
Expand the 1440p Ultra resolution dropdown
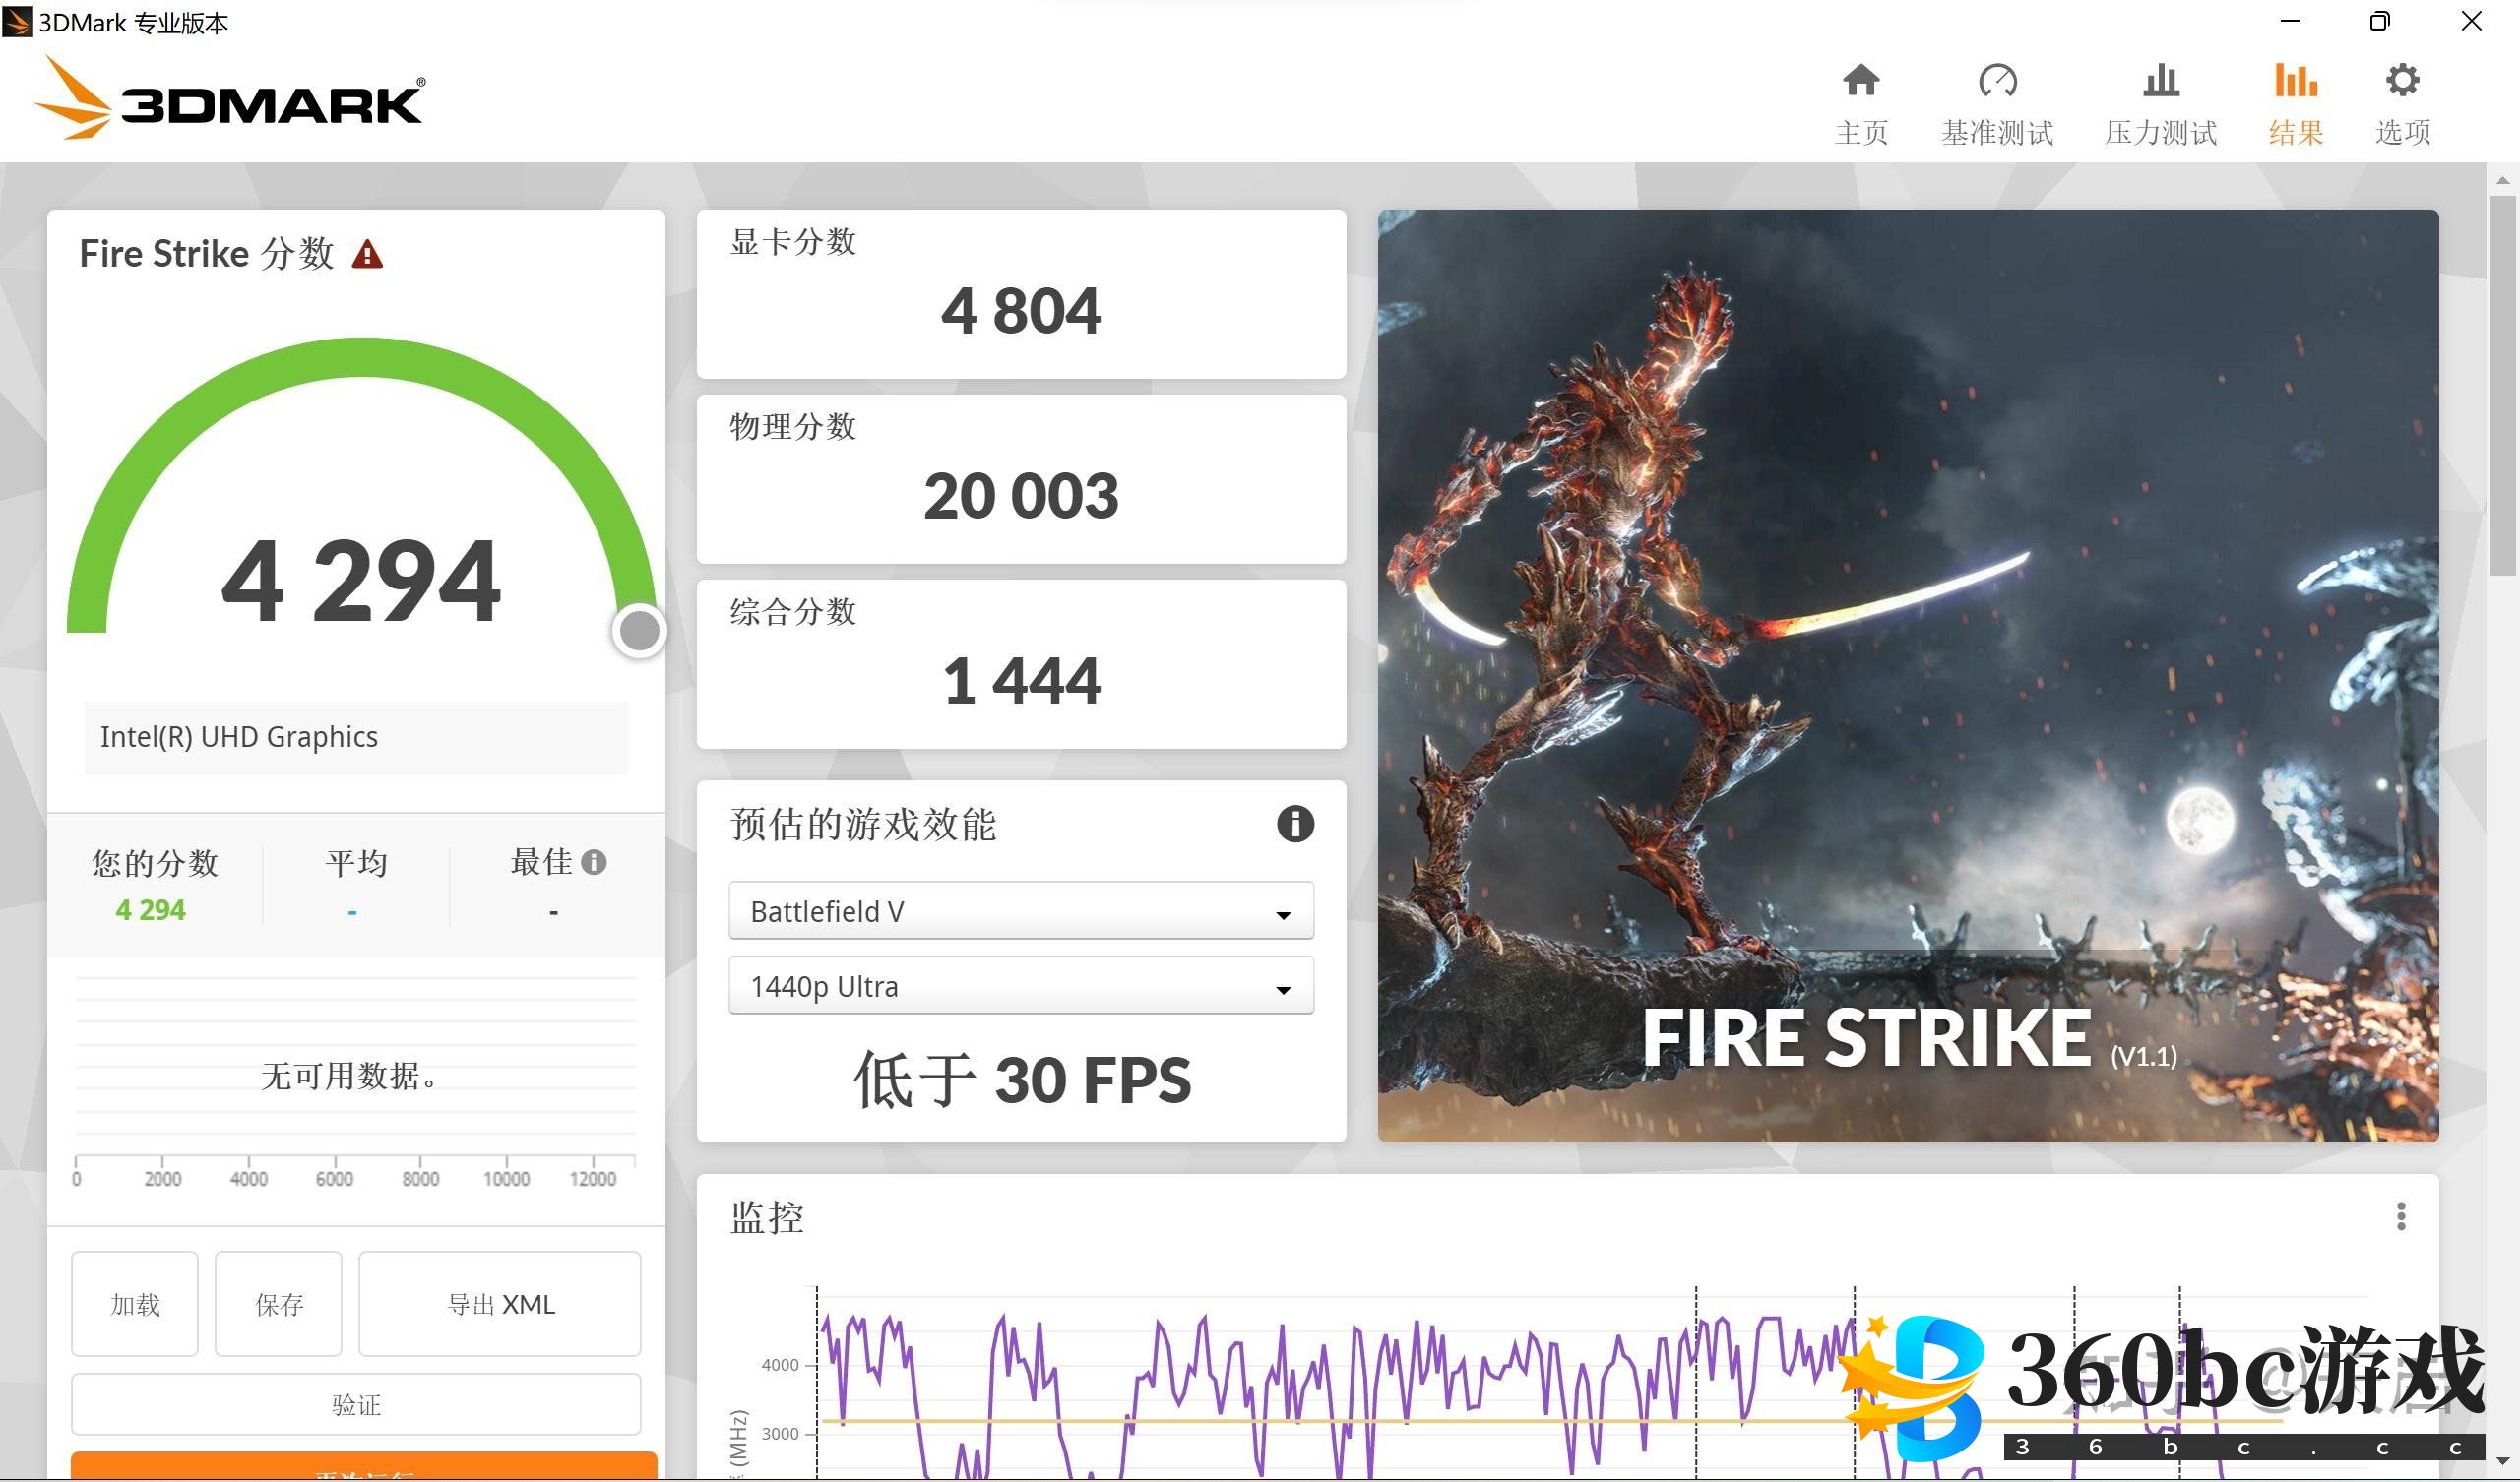(x=1020, y=986)
